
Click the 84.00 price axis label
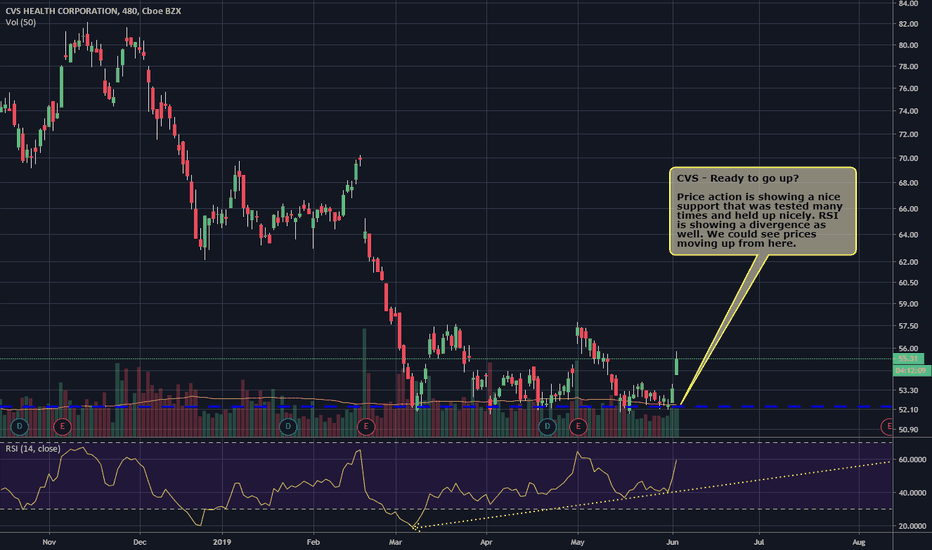tap(908, 4)
